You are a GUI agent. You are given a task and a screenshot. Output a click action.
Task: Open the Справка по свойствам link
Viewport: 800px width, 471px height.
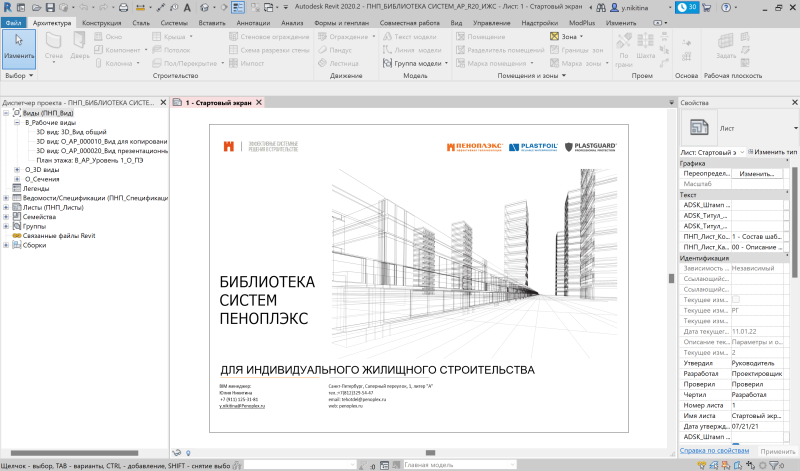[714, 451]
